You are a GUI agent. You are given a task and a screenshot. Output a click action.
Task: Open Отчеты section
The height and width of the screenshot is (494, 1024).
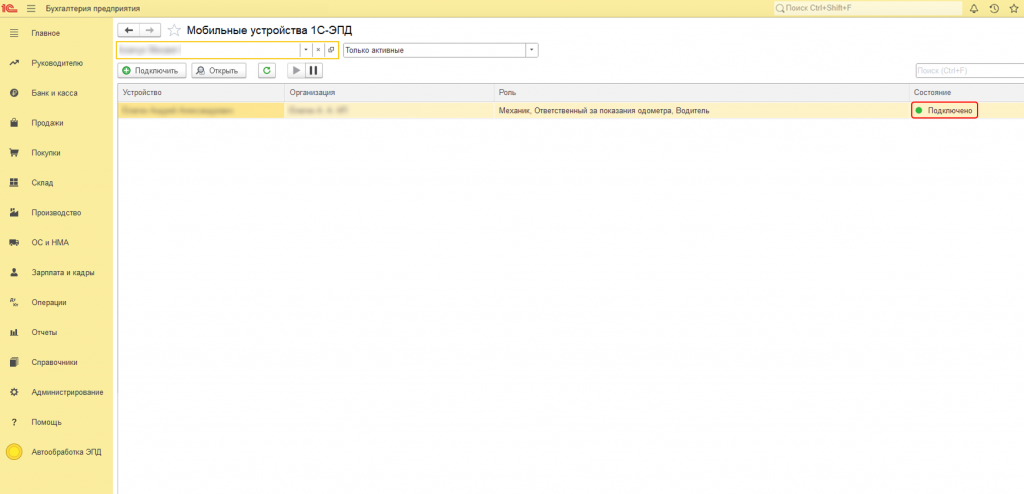(44, 333)
